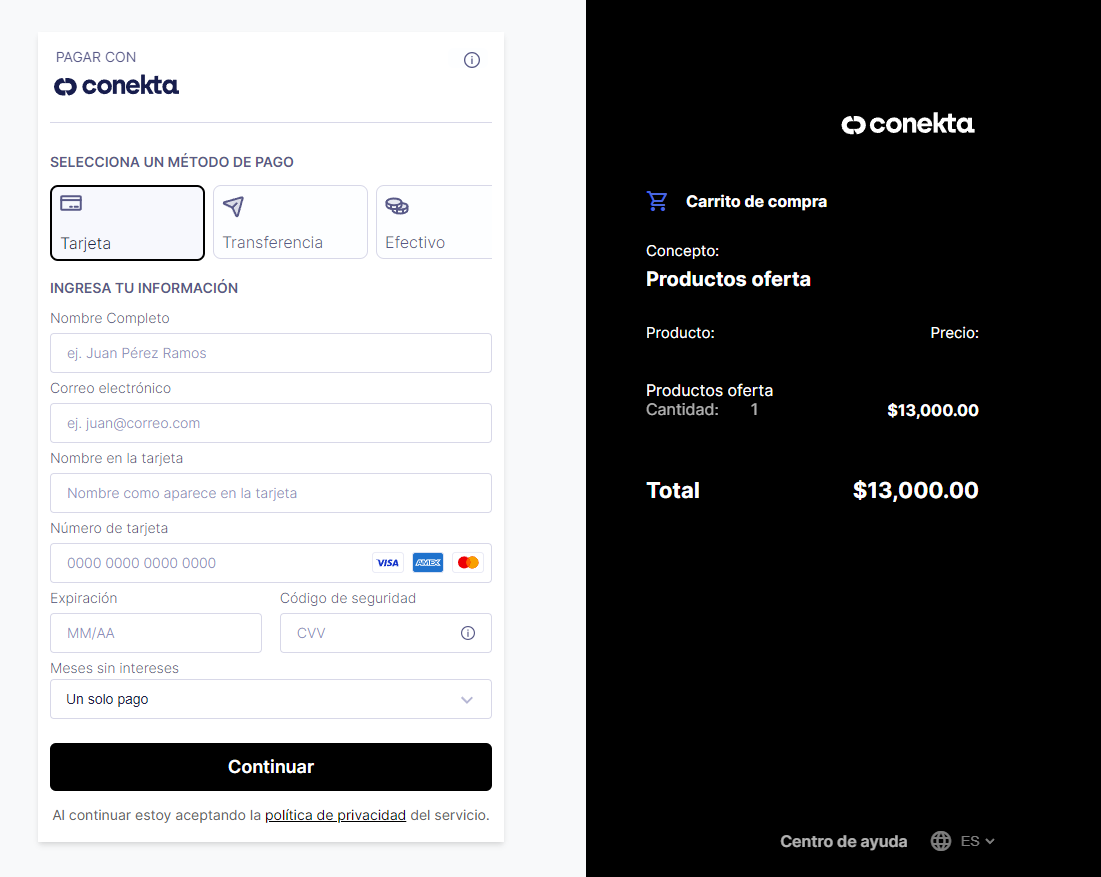Visit the Centro de ayuda link
The height and width of the screenshot is (877, 1101).
click(x=843, y=841)
